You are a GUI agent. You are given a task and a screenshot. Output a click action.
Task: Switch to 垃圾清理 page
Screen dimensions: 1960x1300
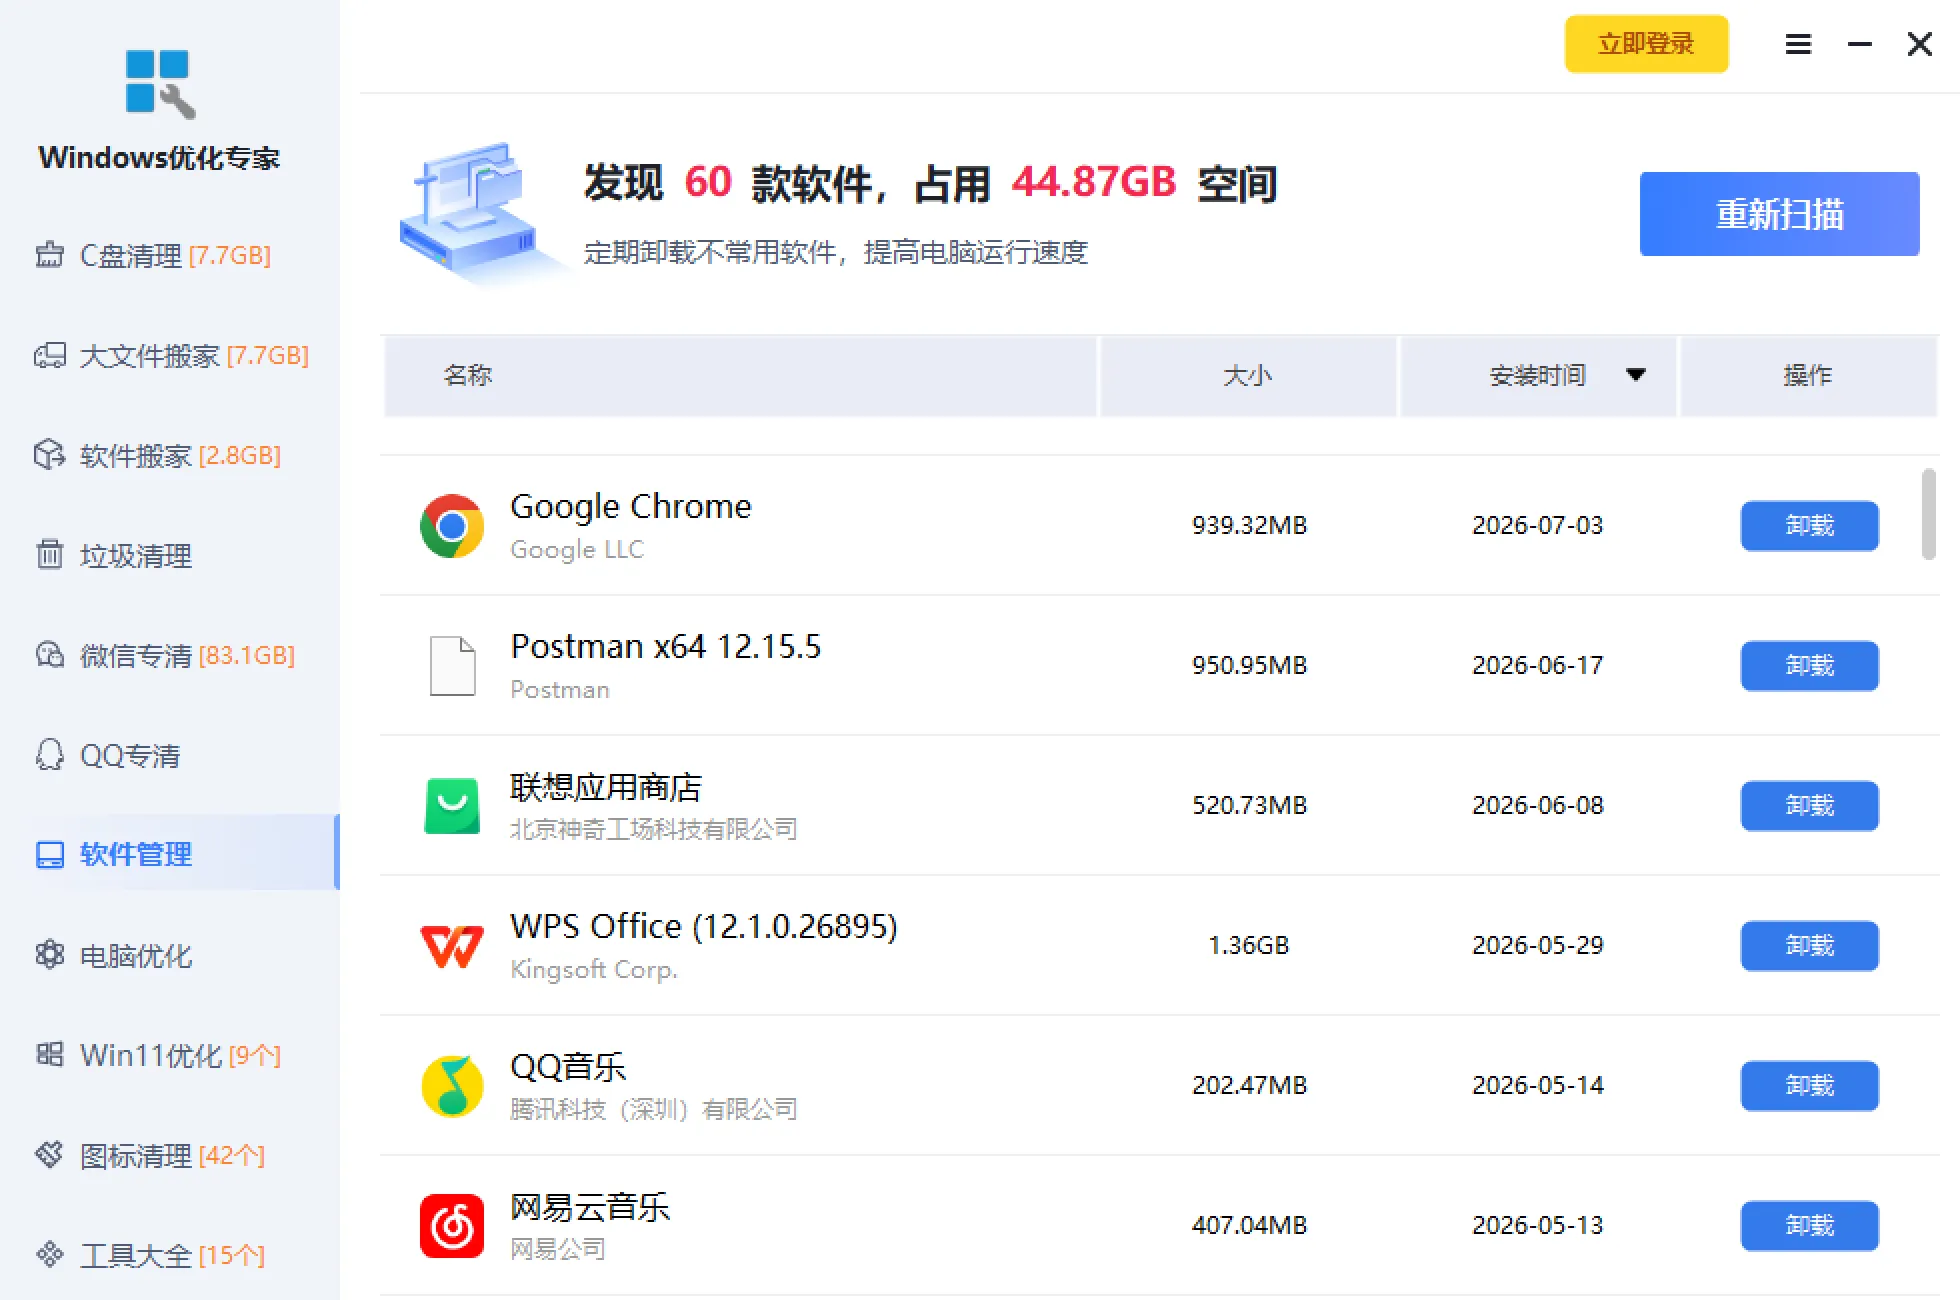[170, 556]
